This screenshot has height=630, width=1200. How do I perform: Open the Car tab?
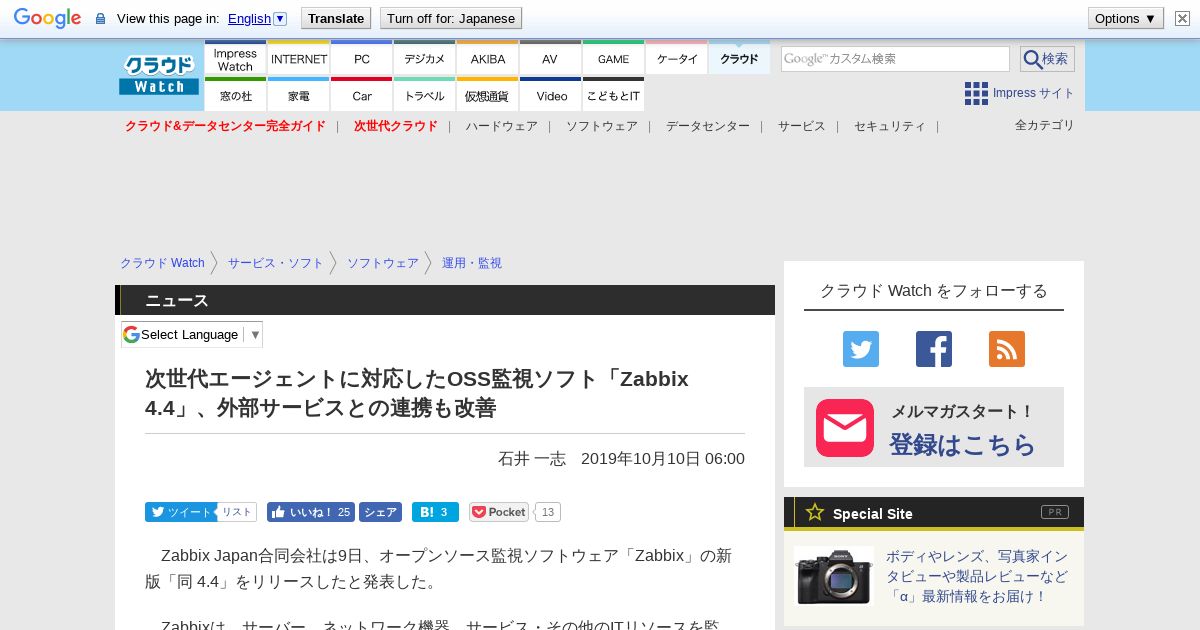[x=361, y=95]
